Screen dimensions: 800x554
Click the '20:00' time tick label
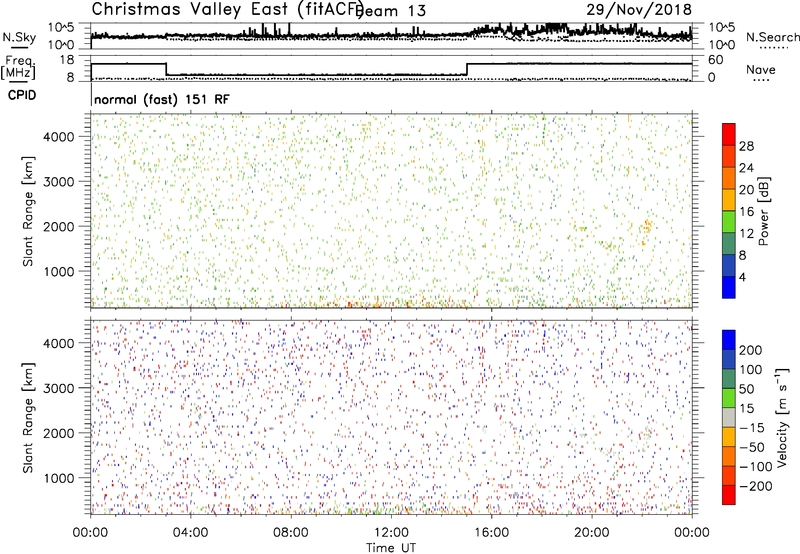tap(591, 533)
